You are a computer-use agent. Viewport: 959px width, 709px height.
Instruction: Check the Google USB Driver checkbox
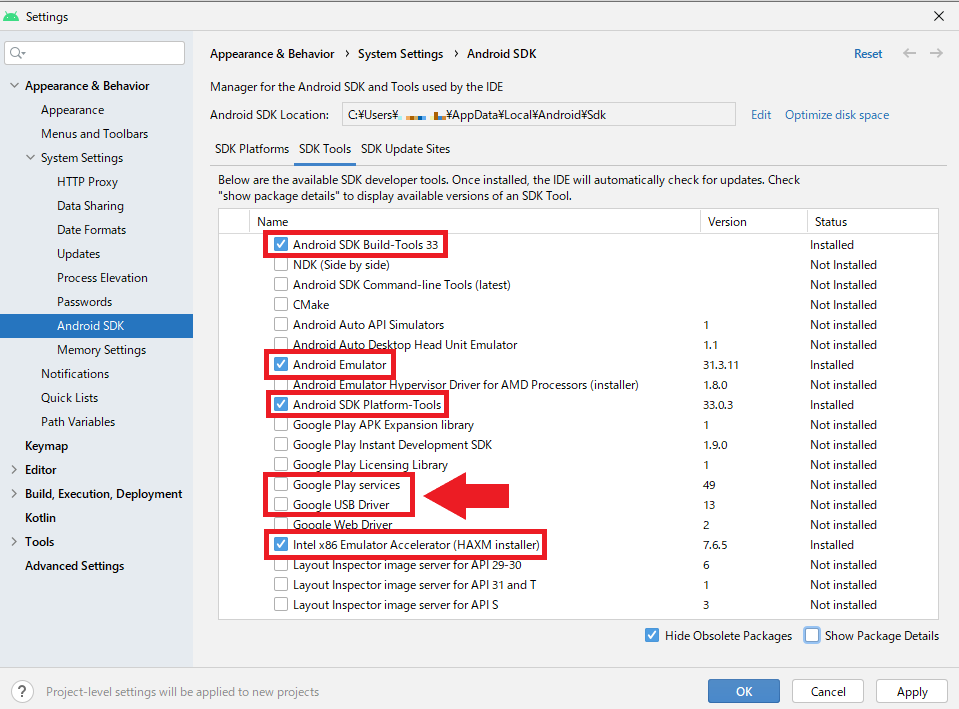[x=281, y=504]
